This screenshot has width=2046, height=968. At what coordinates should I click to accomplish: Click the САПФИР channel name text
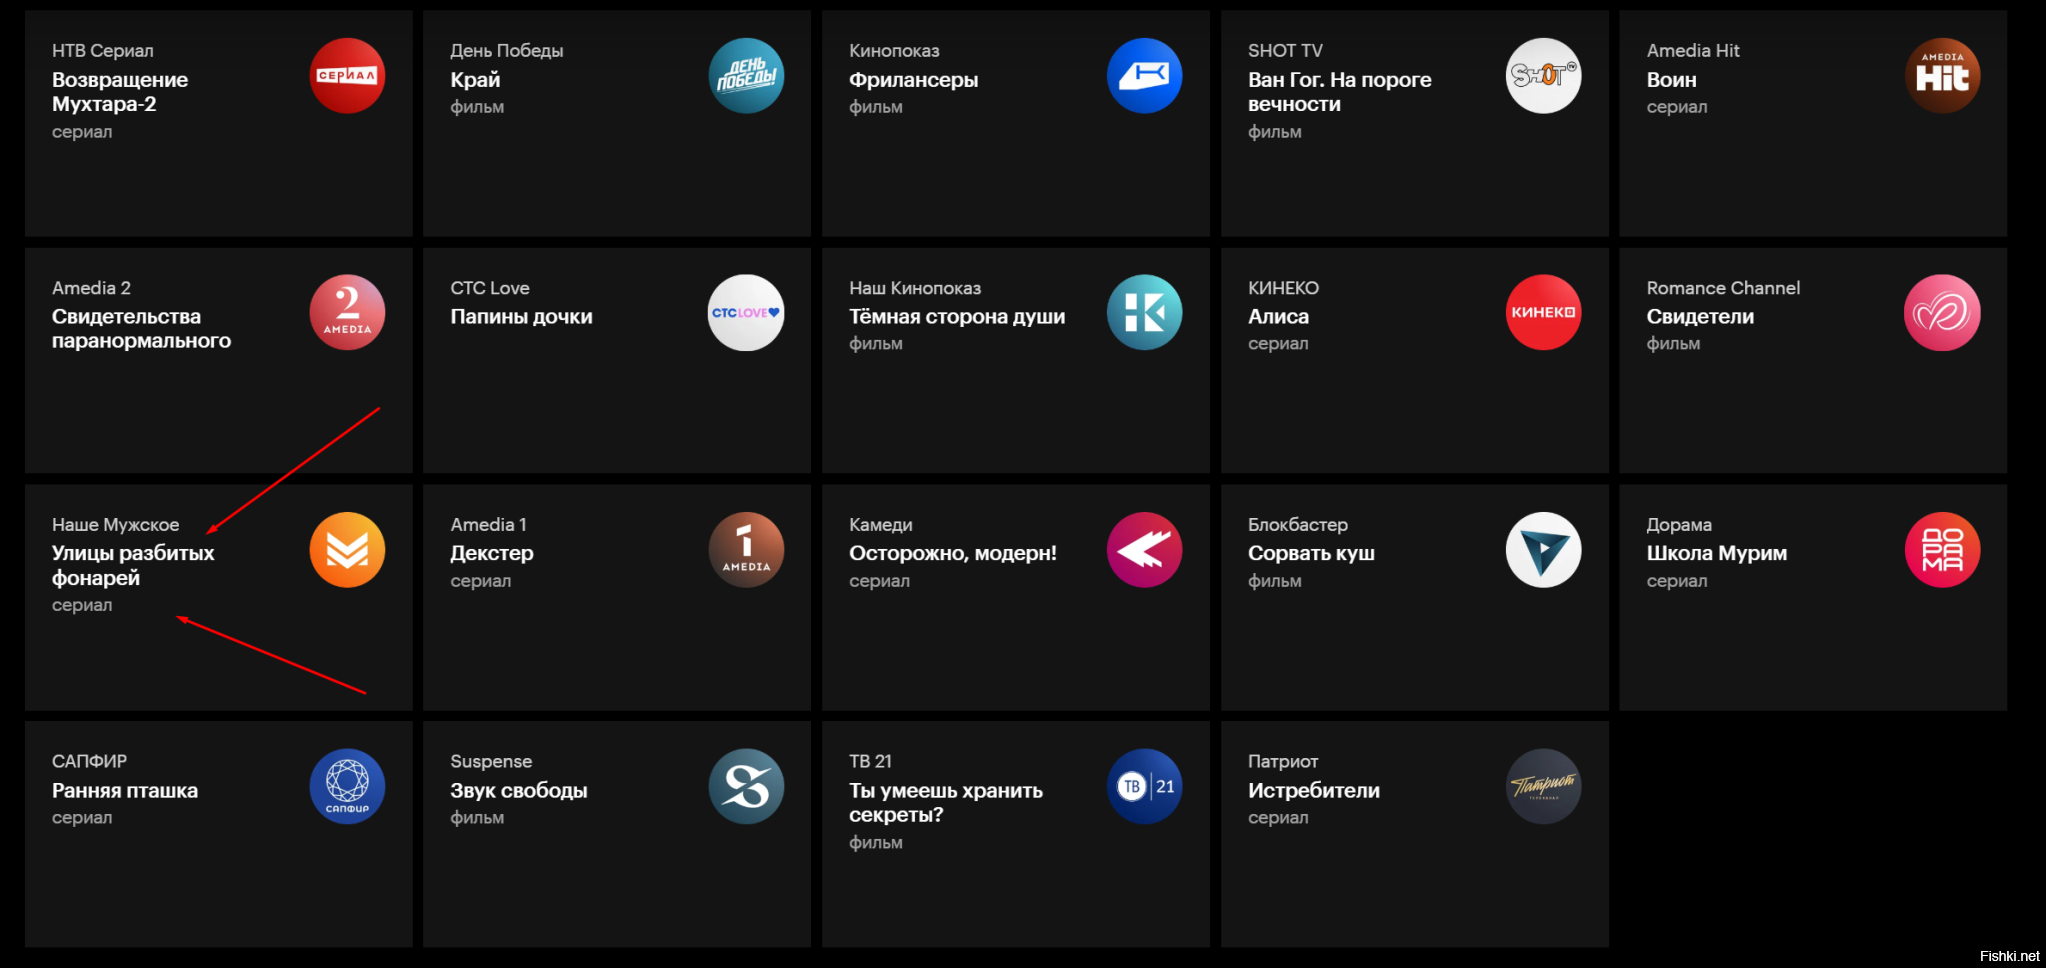[89, 762]
